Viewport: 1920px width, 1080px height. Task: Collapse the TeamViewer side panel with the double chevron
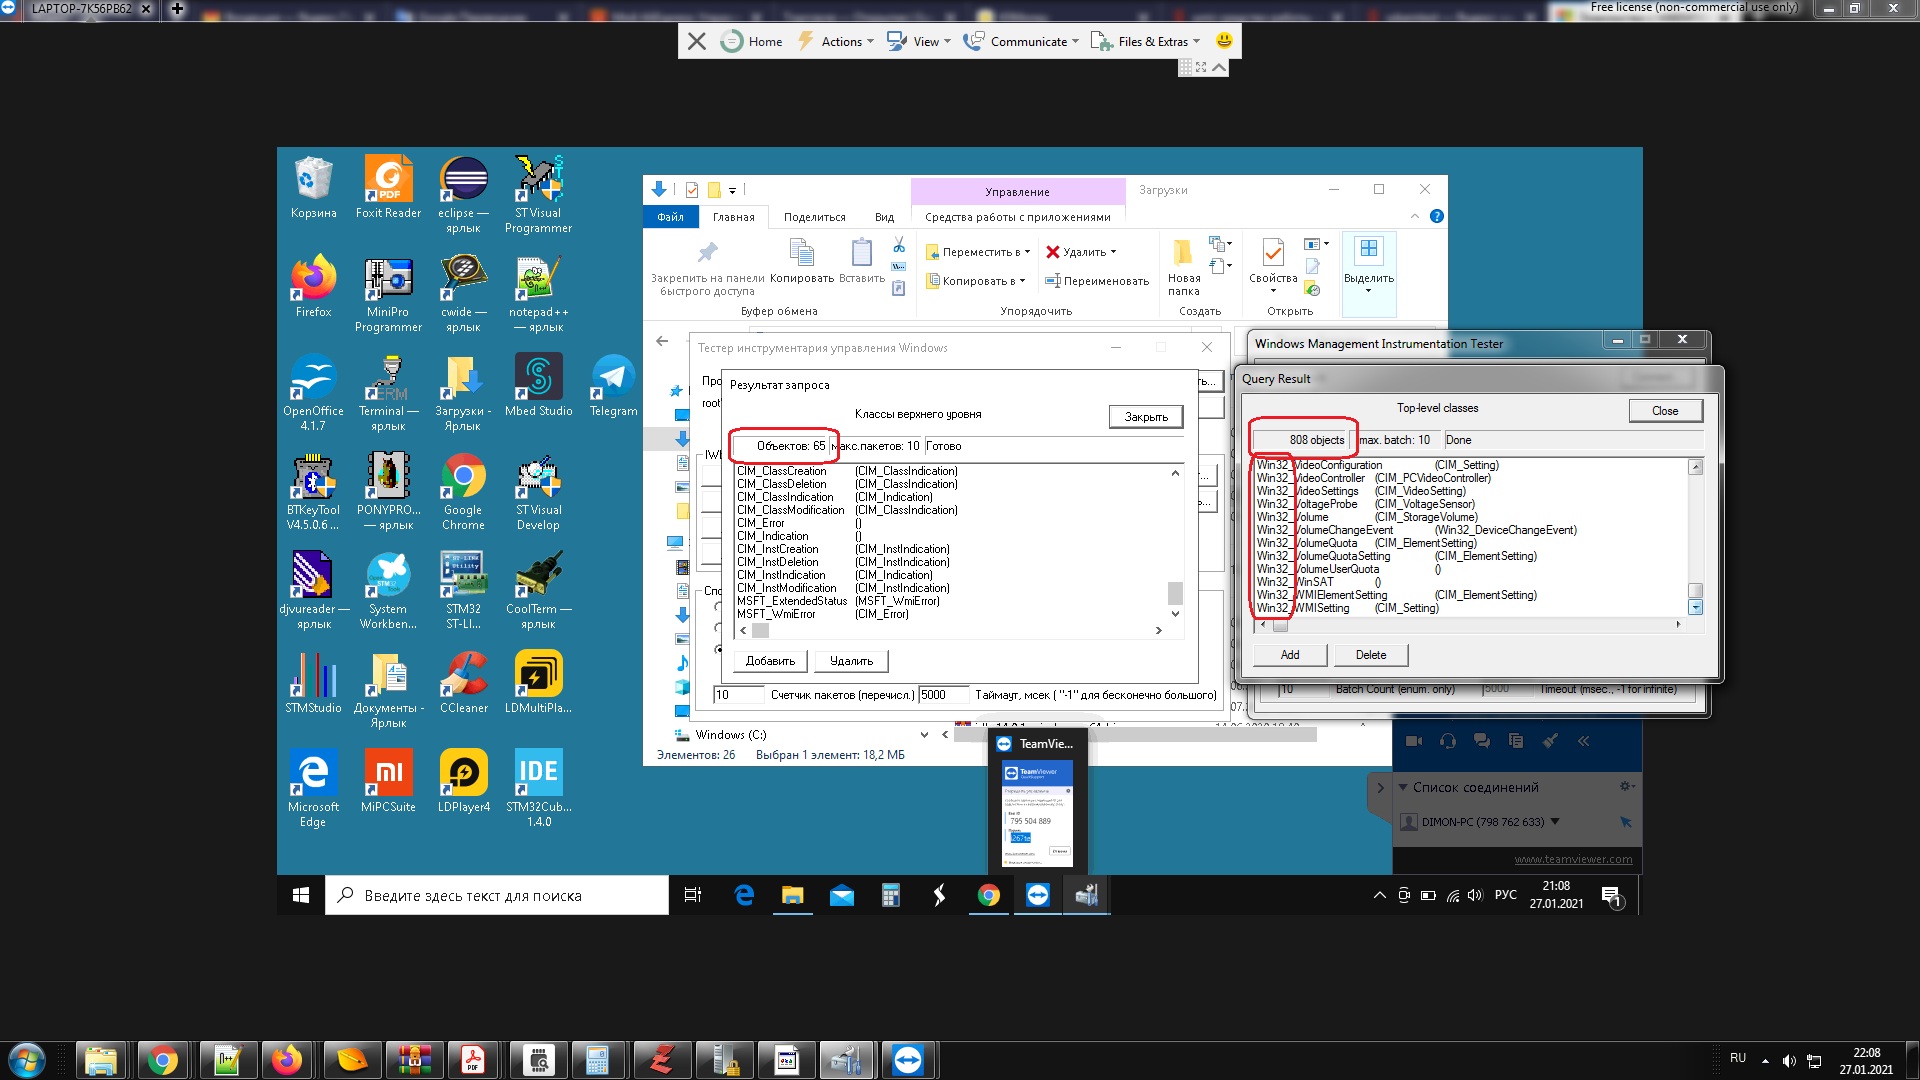point(1583,741)
